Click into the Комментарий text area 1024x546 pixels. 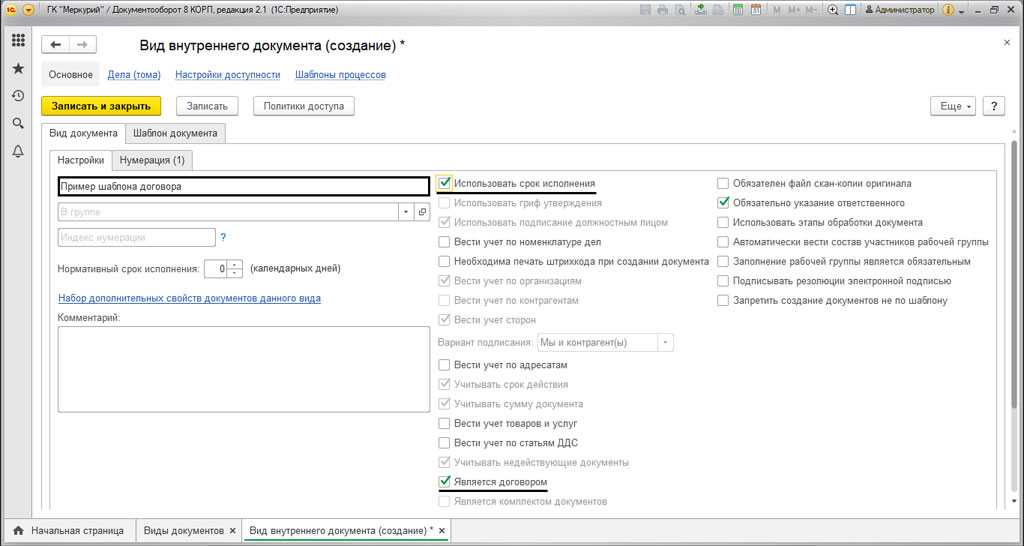click(243, 368)
